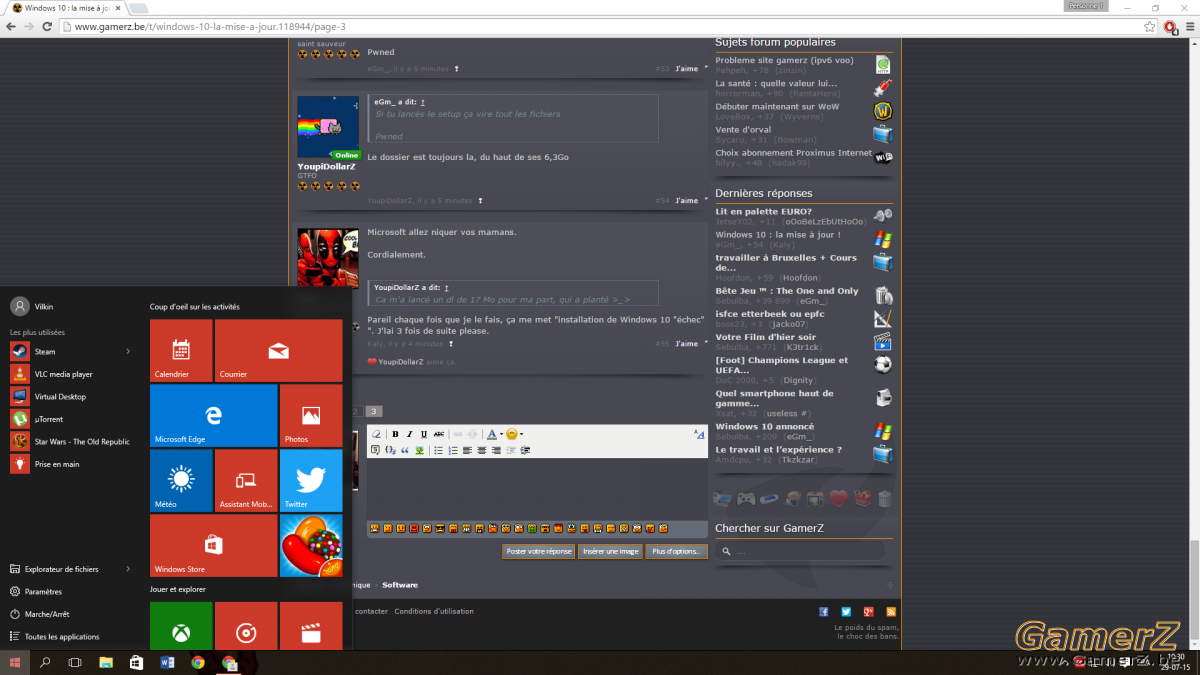Image resolution: width=1200 pixels, height=675 pixels.
Task: Apply Italic formatting in the reply editor
Action: tap(410, 434)
